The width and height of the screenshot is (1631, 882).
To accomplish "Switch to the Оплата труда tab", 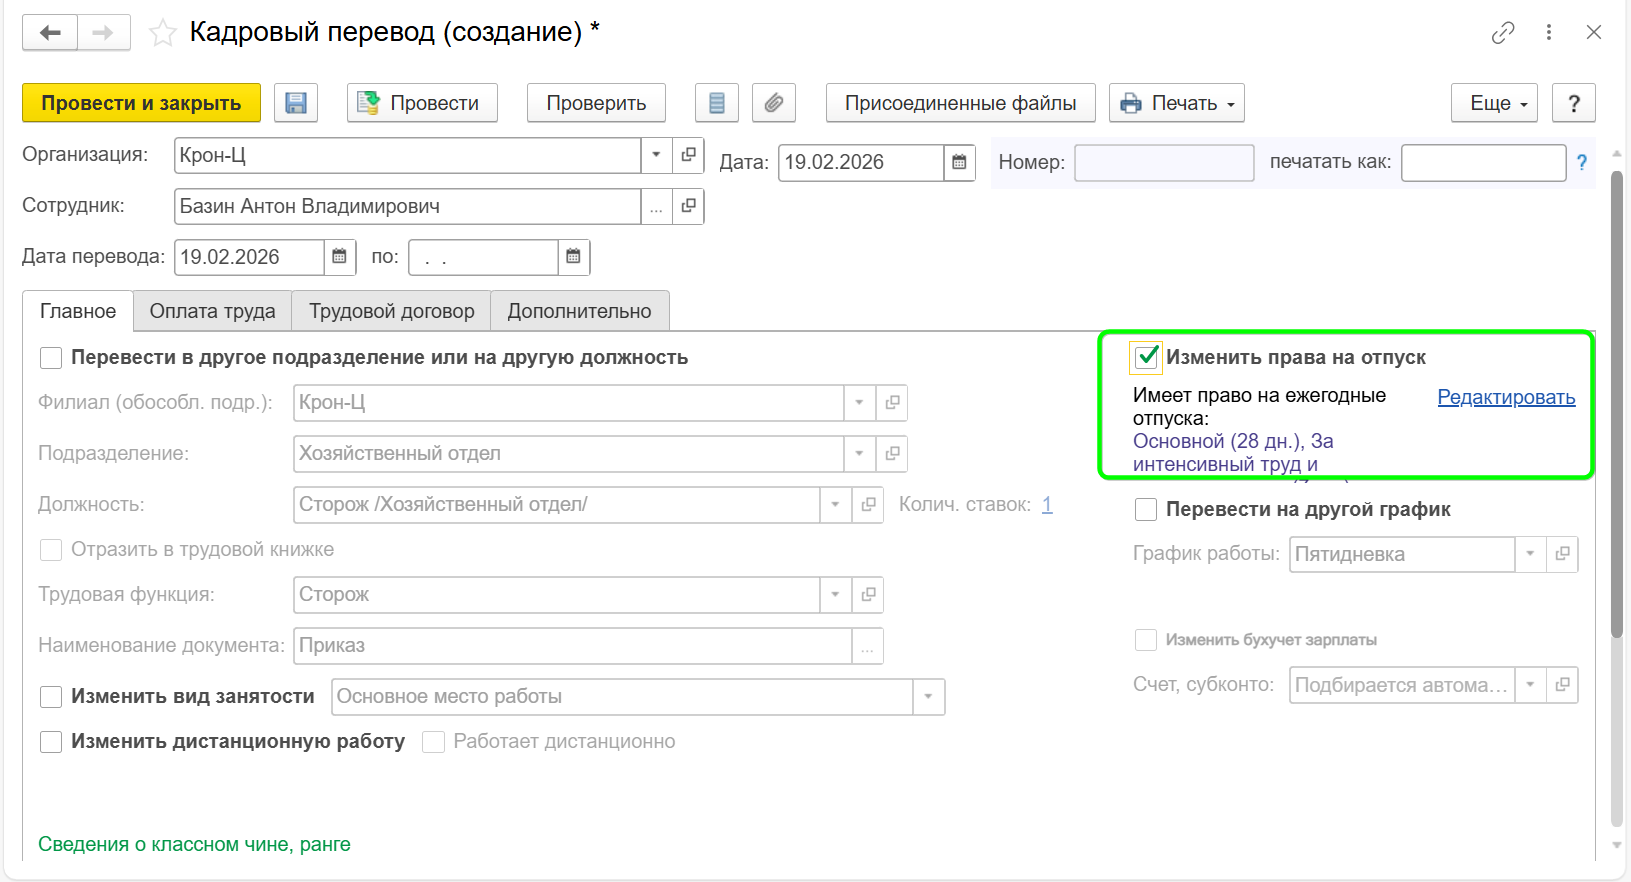I will 212,311.
